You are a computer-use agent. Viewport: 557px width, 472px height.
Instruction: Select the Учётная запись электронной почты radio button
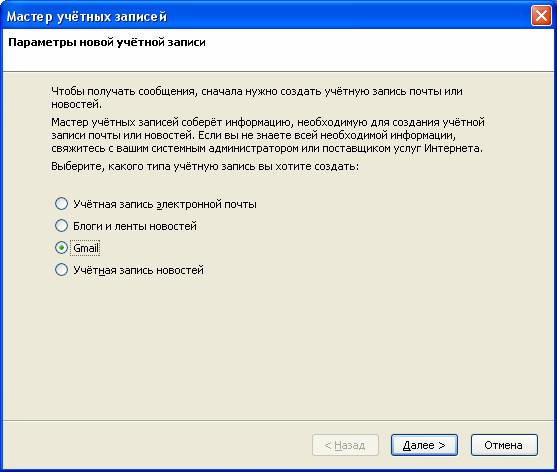click(x=61, y=204)
